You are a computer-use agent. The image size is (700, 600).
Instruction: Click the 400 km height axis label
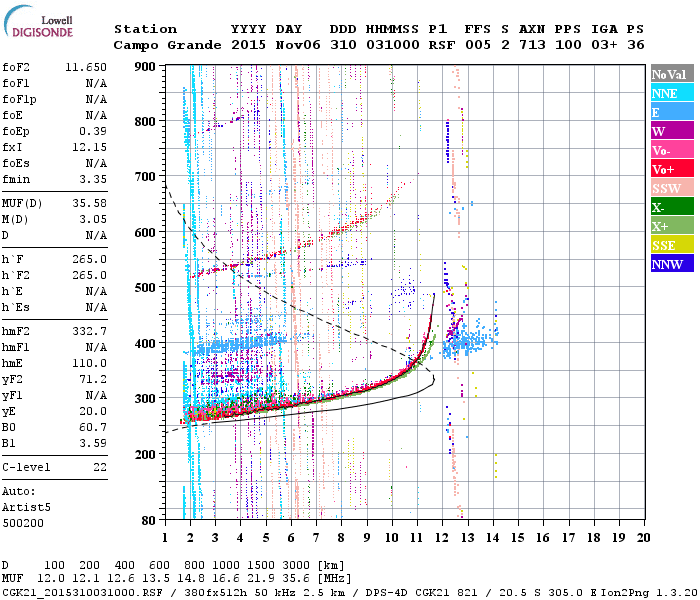click(145, 343)
